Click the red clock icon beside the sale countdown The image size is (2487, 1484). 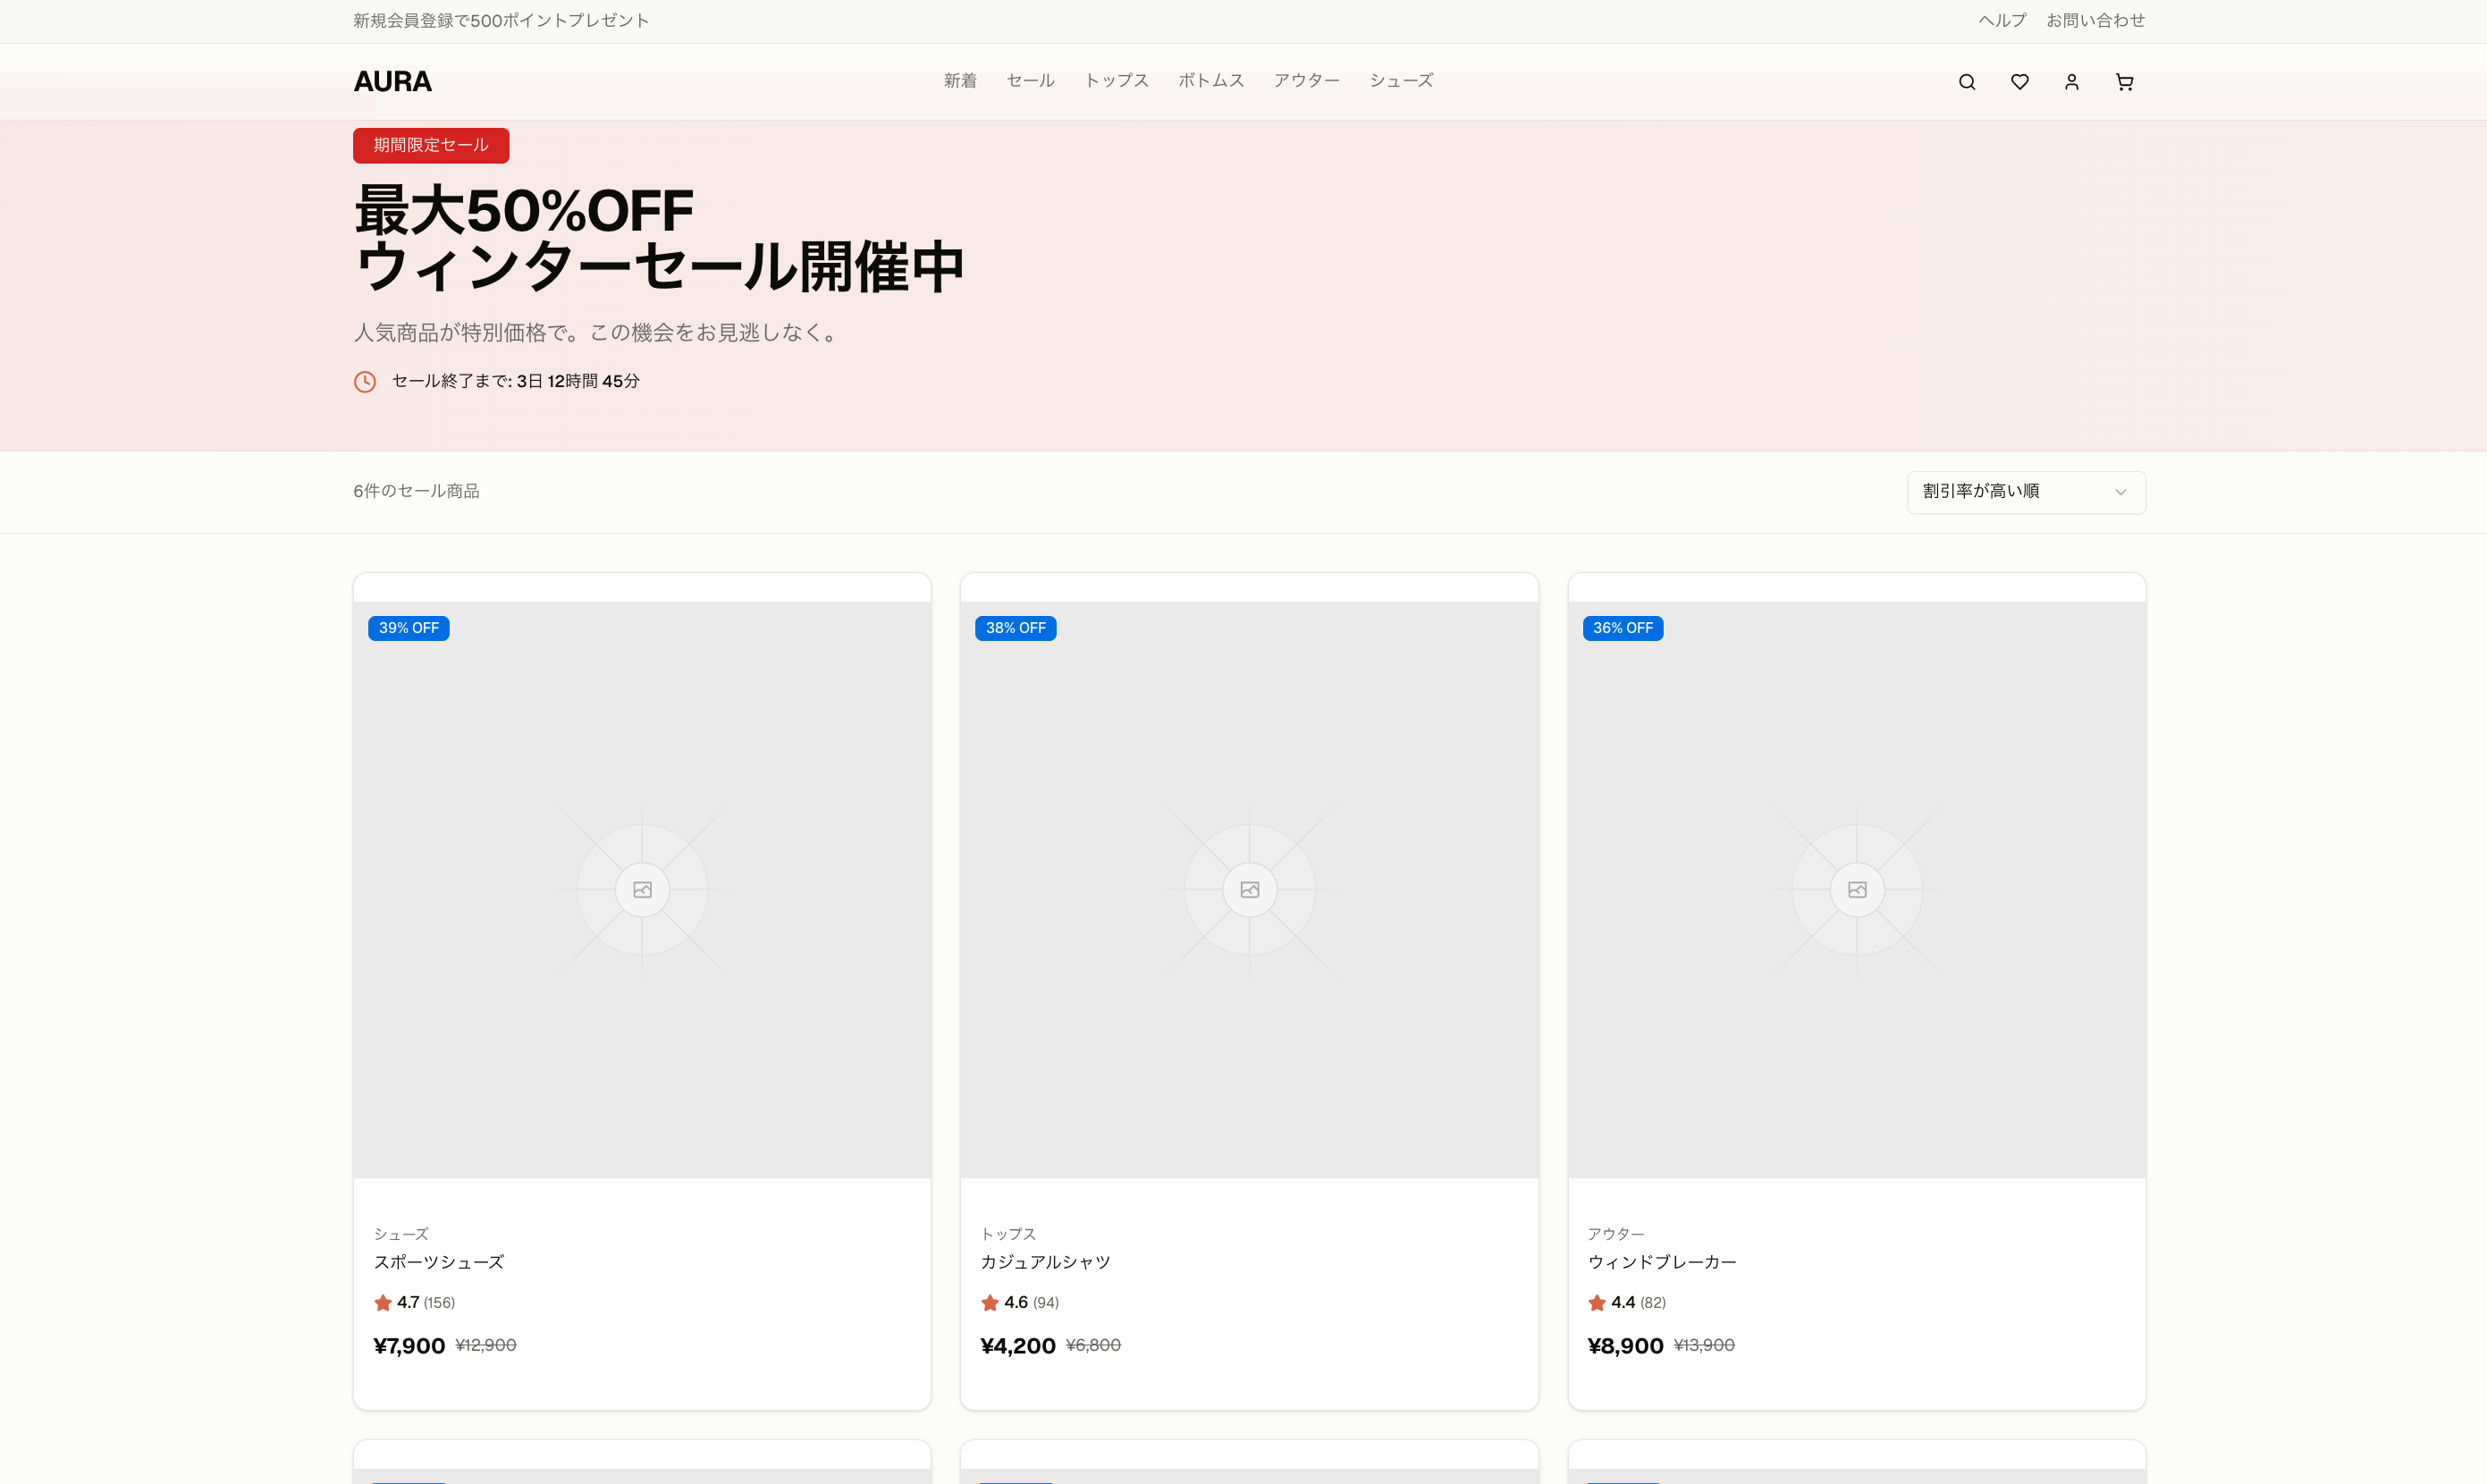coord(364,381)
